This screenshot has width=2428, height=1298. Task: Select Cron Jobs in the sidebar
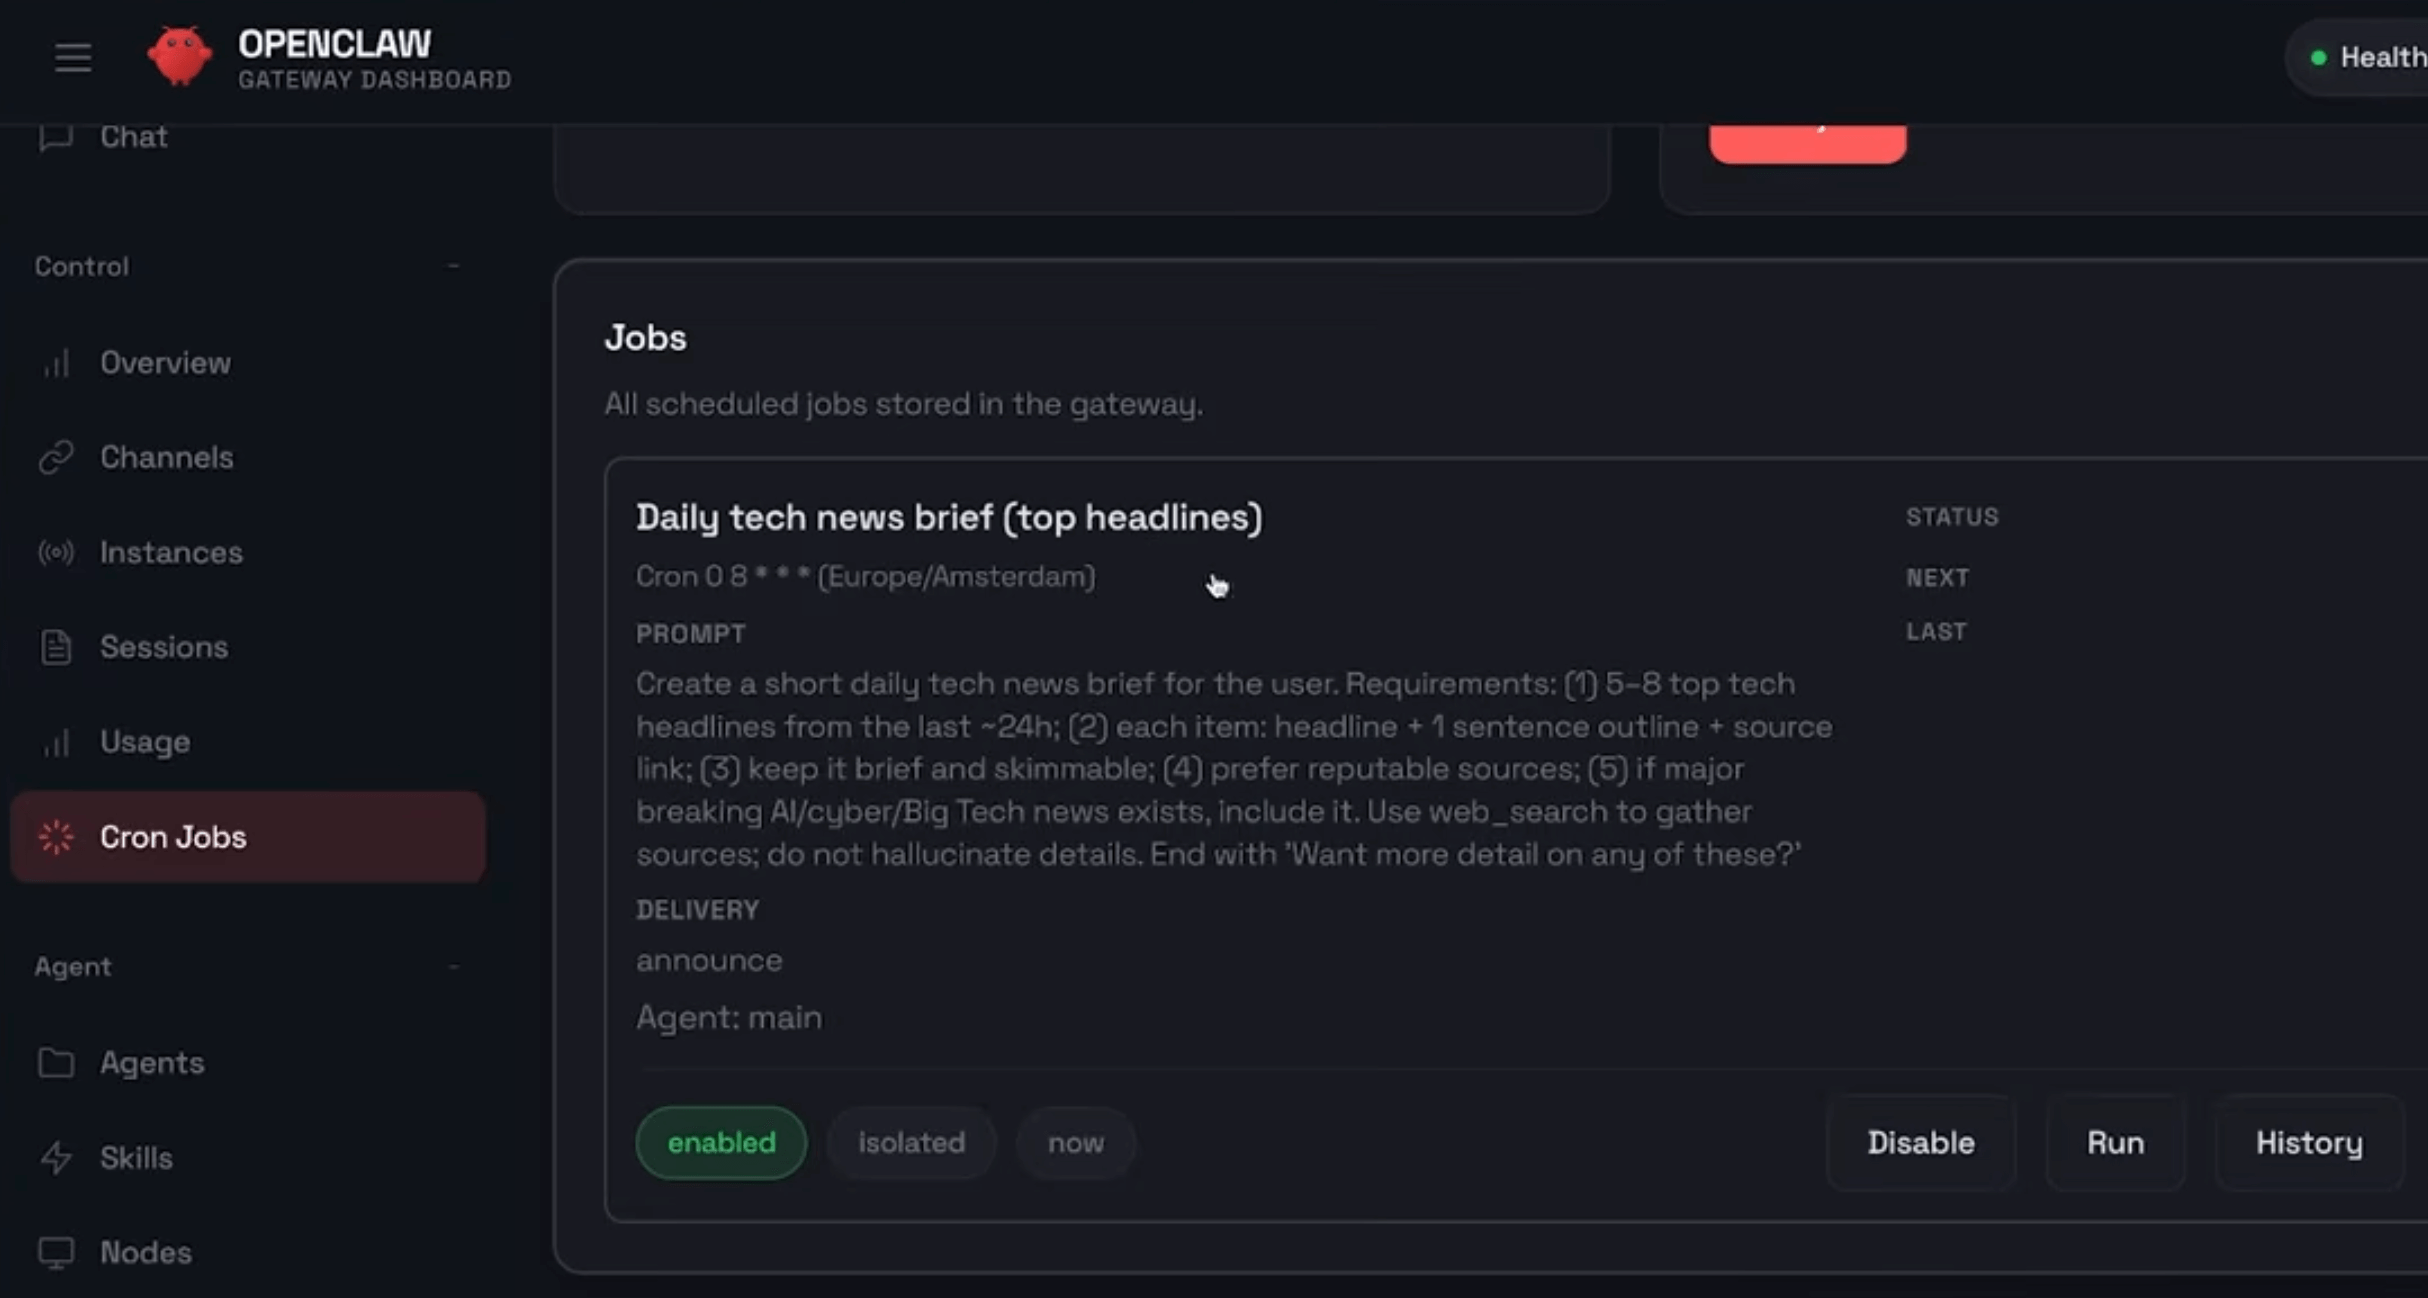173,837
